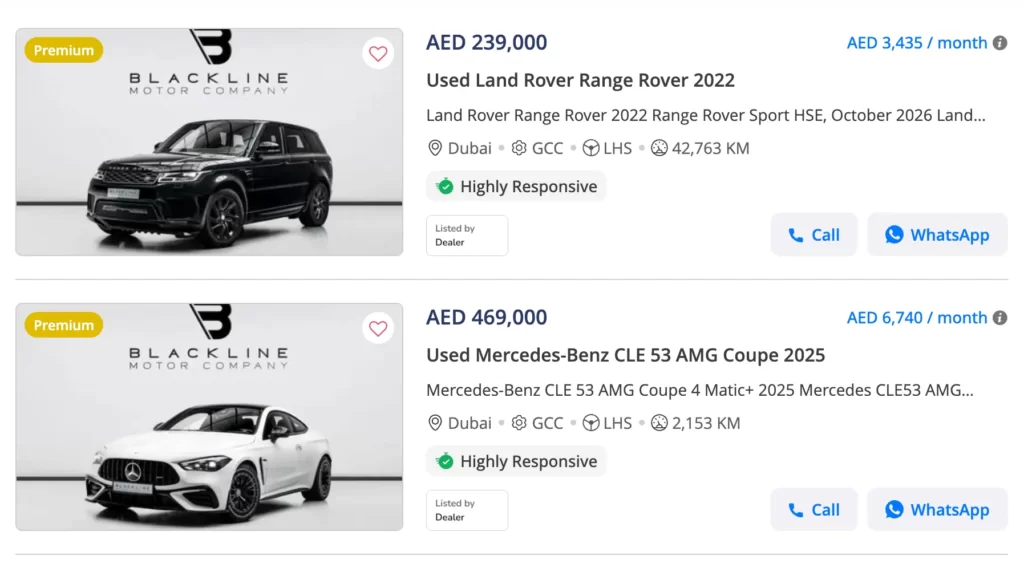Call the dealer for the Range Rover

click(814, 235)
